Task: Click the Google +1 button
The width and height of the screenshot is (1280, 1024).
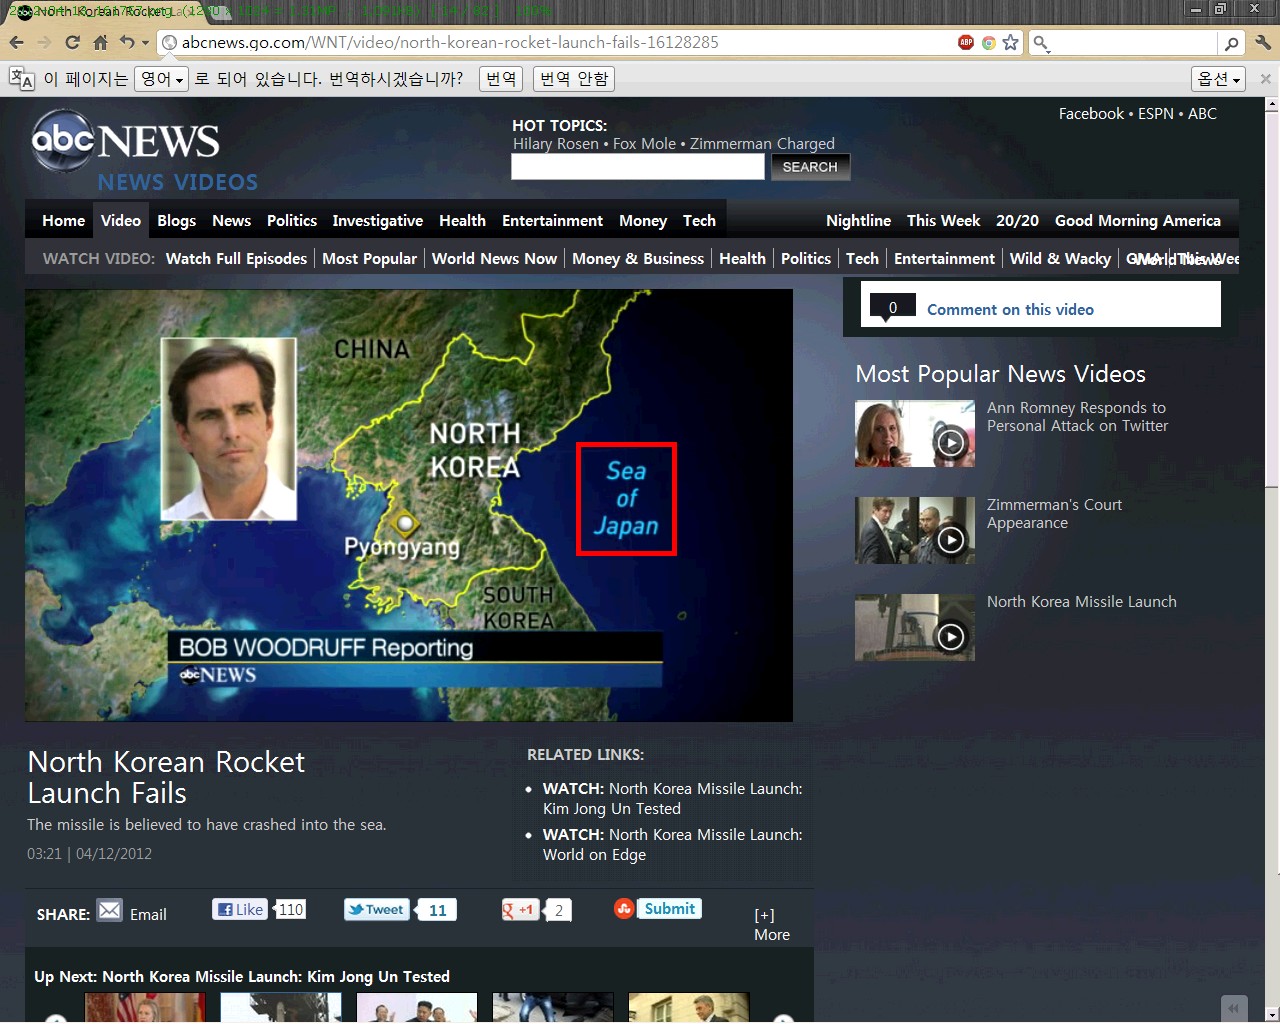Action: pyautogui.click(x=520, y=910)
